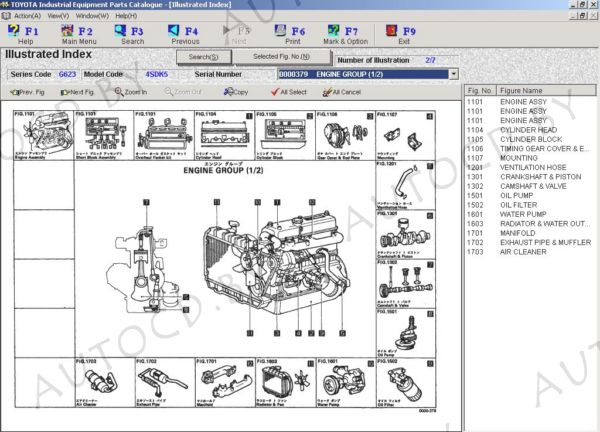The width and height of the screenshot is (600, 432).
Task: Select 1106 TIMING GEAR COVER row
Action: 530,149
